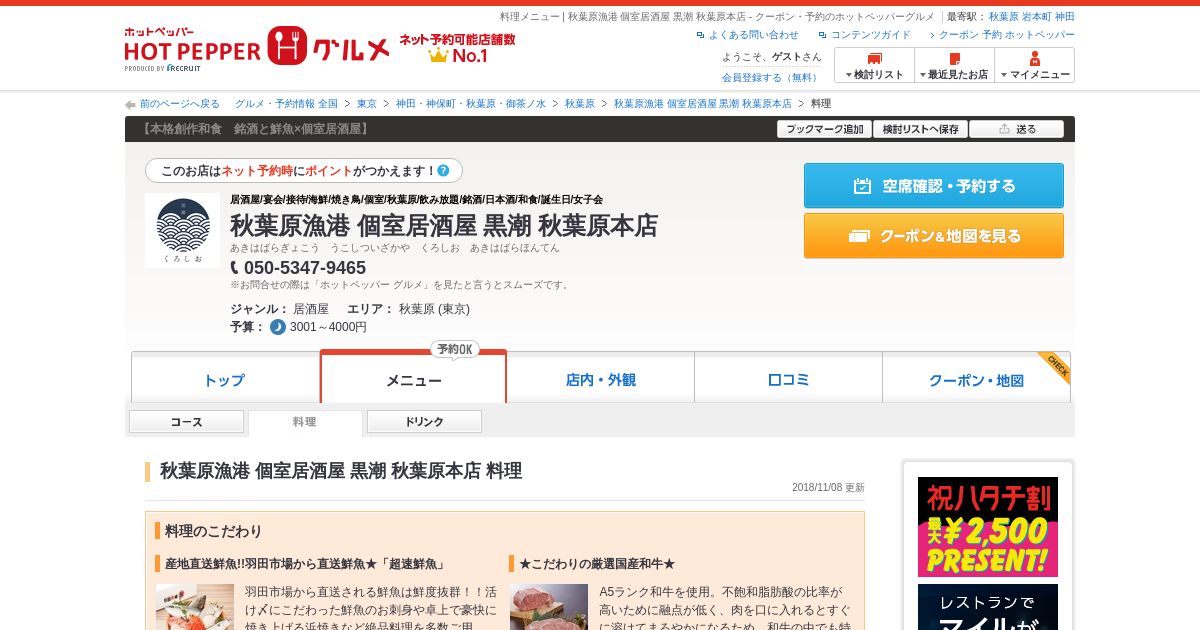Image resolution: width=1200 pixels, height=630 pixels.
Task: Click the genre text 居酒屋
Action: tap(311, 309)
